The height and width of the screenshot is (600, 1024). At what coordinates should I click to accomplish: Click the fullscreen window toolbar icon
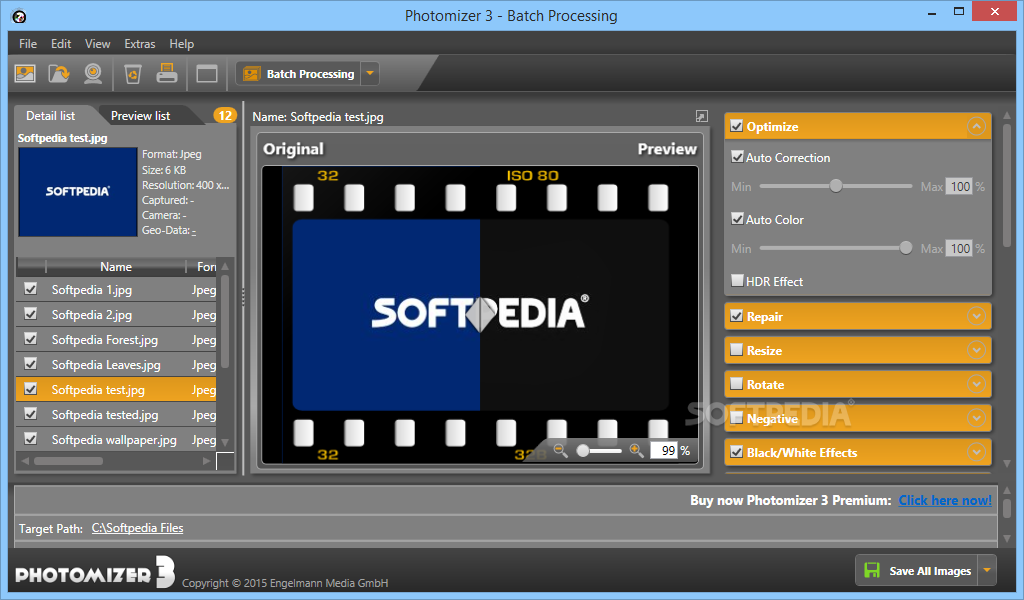(x=207, y=74)
